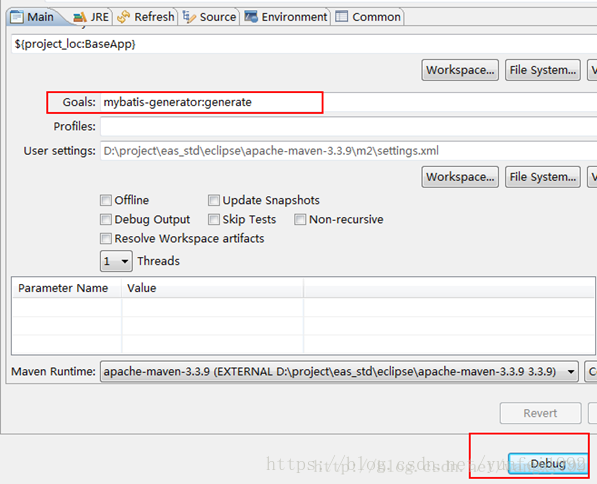
Task: Click the User settings path field
Action: click(348, 151)
